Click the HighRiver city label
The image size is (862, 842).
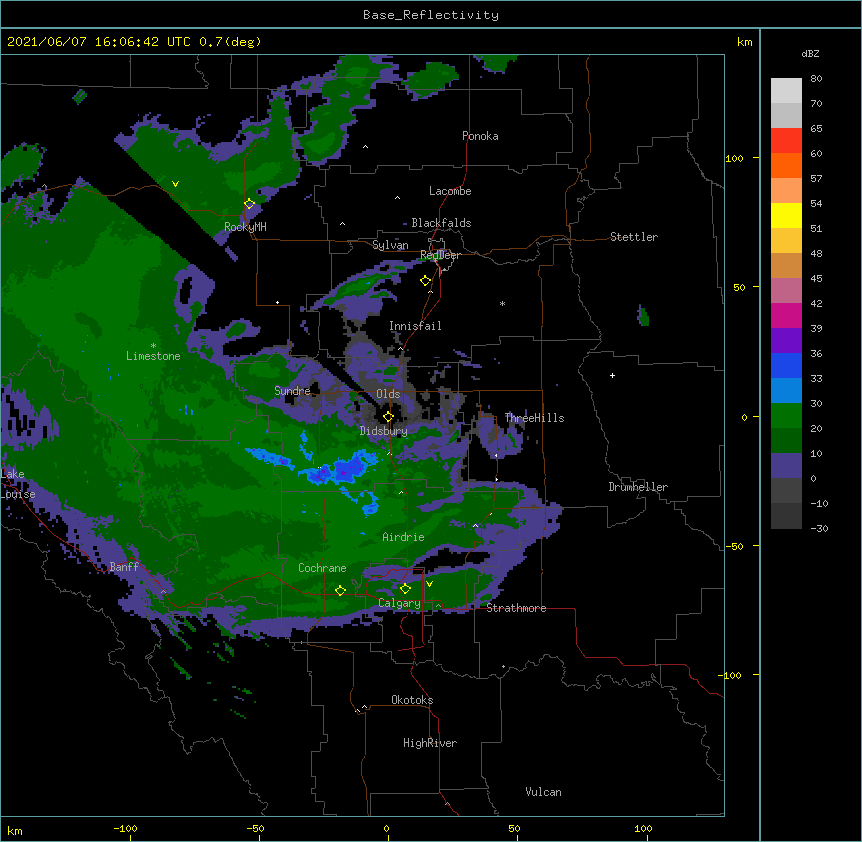point(430,743)
